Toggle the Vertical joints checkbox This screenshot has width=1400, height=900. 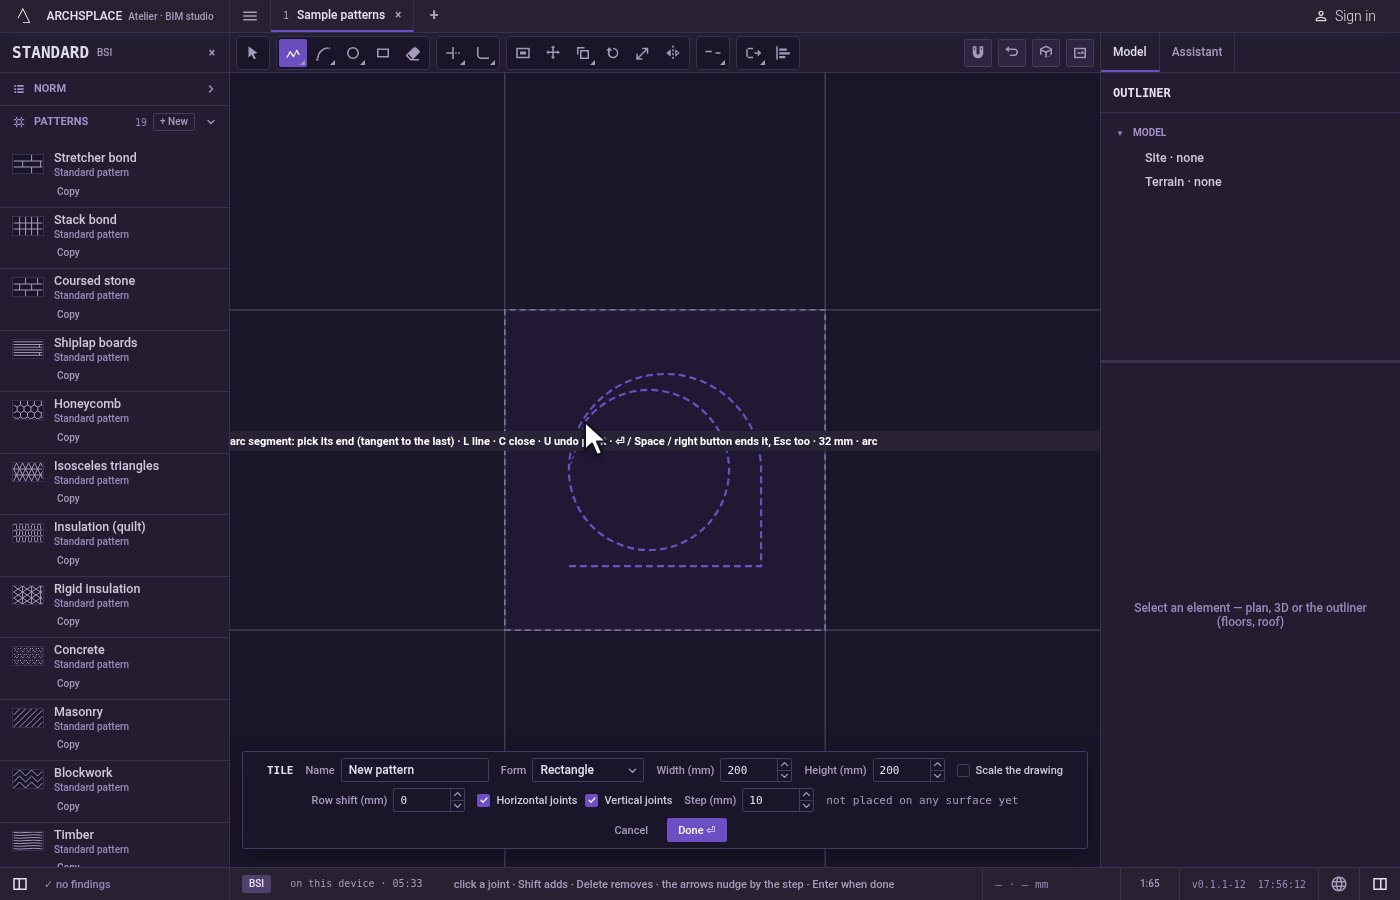[x=592, y=800]
